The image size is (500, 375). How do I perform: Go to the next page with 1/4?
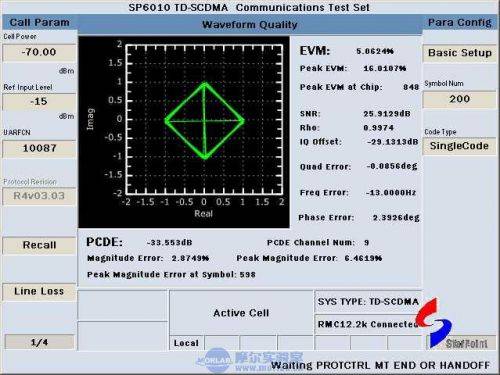tap(39, 342)
